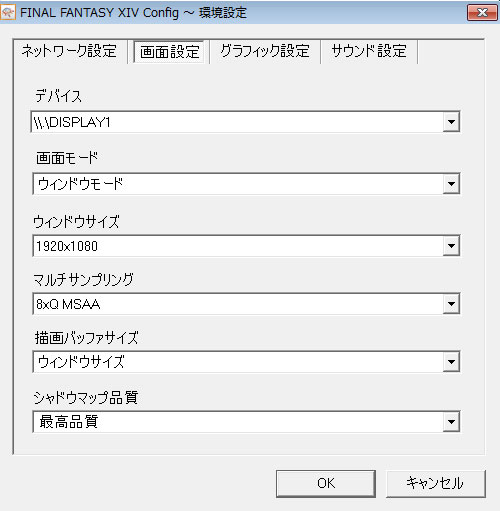Click the キャンセル button

(435, 483)
